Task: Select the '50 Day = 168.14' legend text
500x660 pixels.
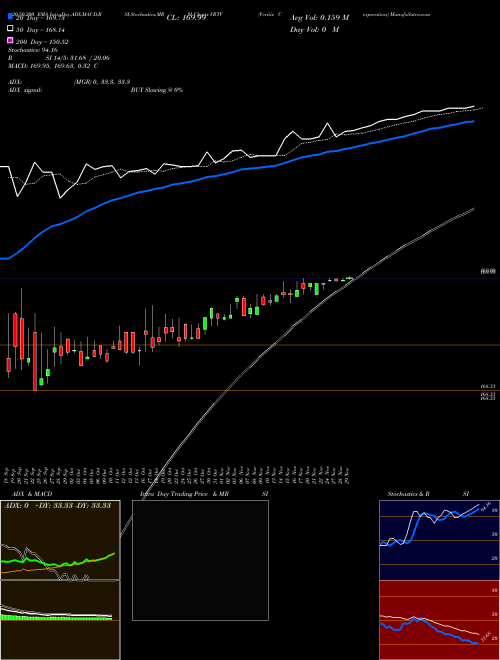Action: pyautogui.click(x=40, y=30)
